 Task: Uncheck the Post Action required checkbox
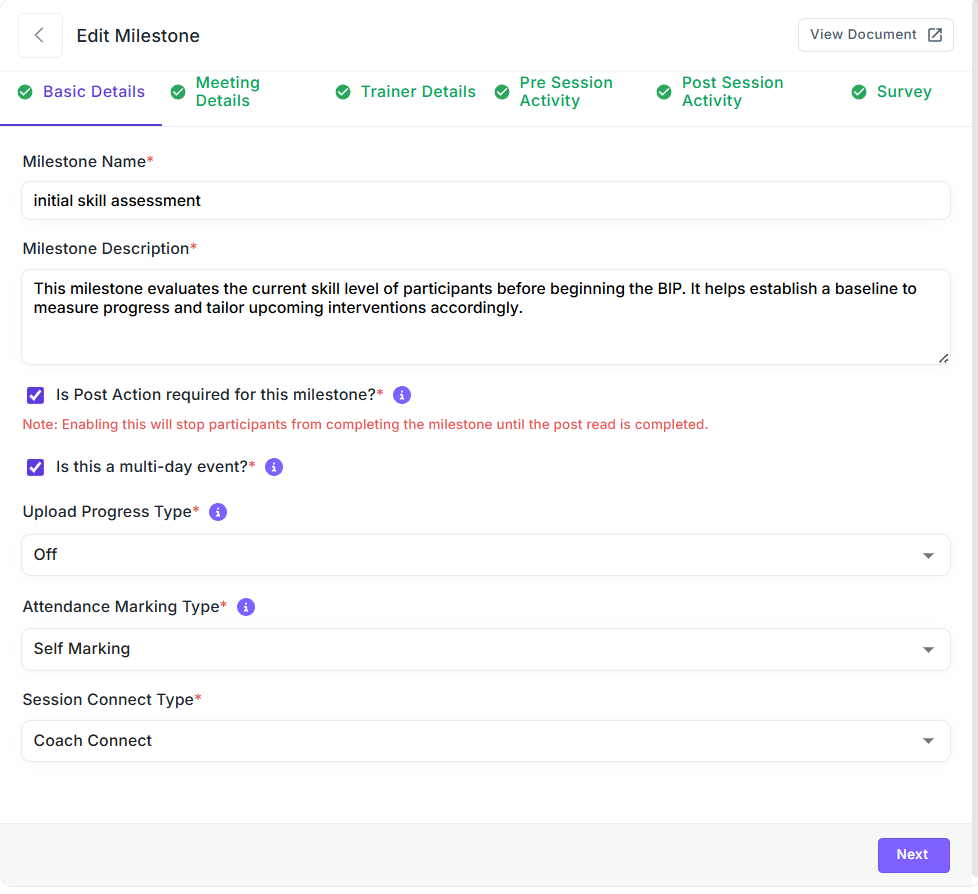[36, 395]
